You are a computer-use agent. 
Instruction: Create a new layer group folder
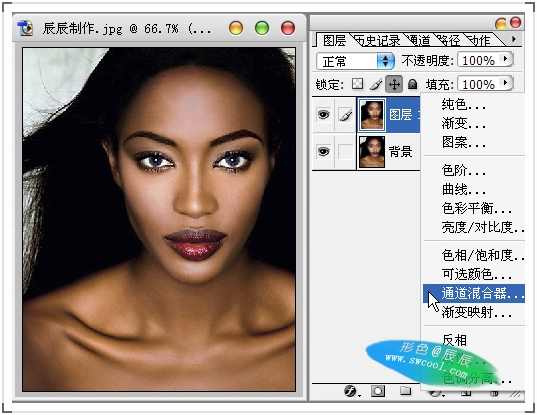click(x=405, y=390)
